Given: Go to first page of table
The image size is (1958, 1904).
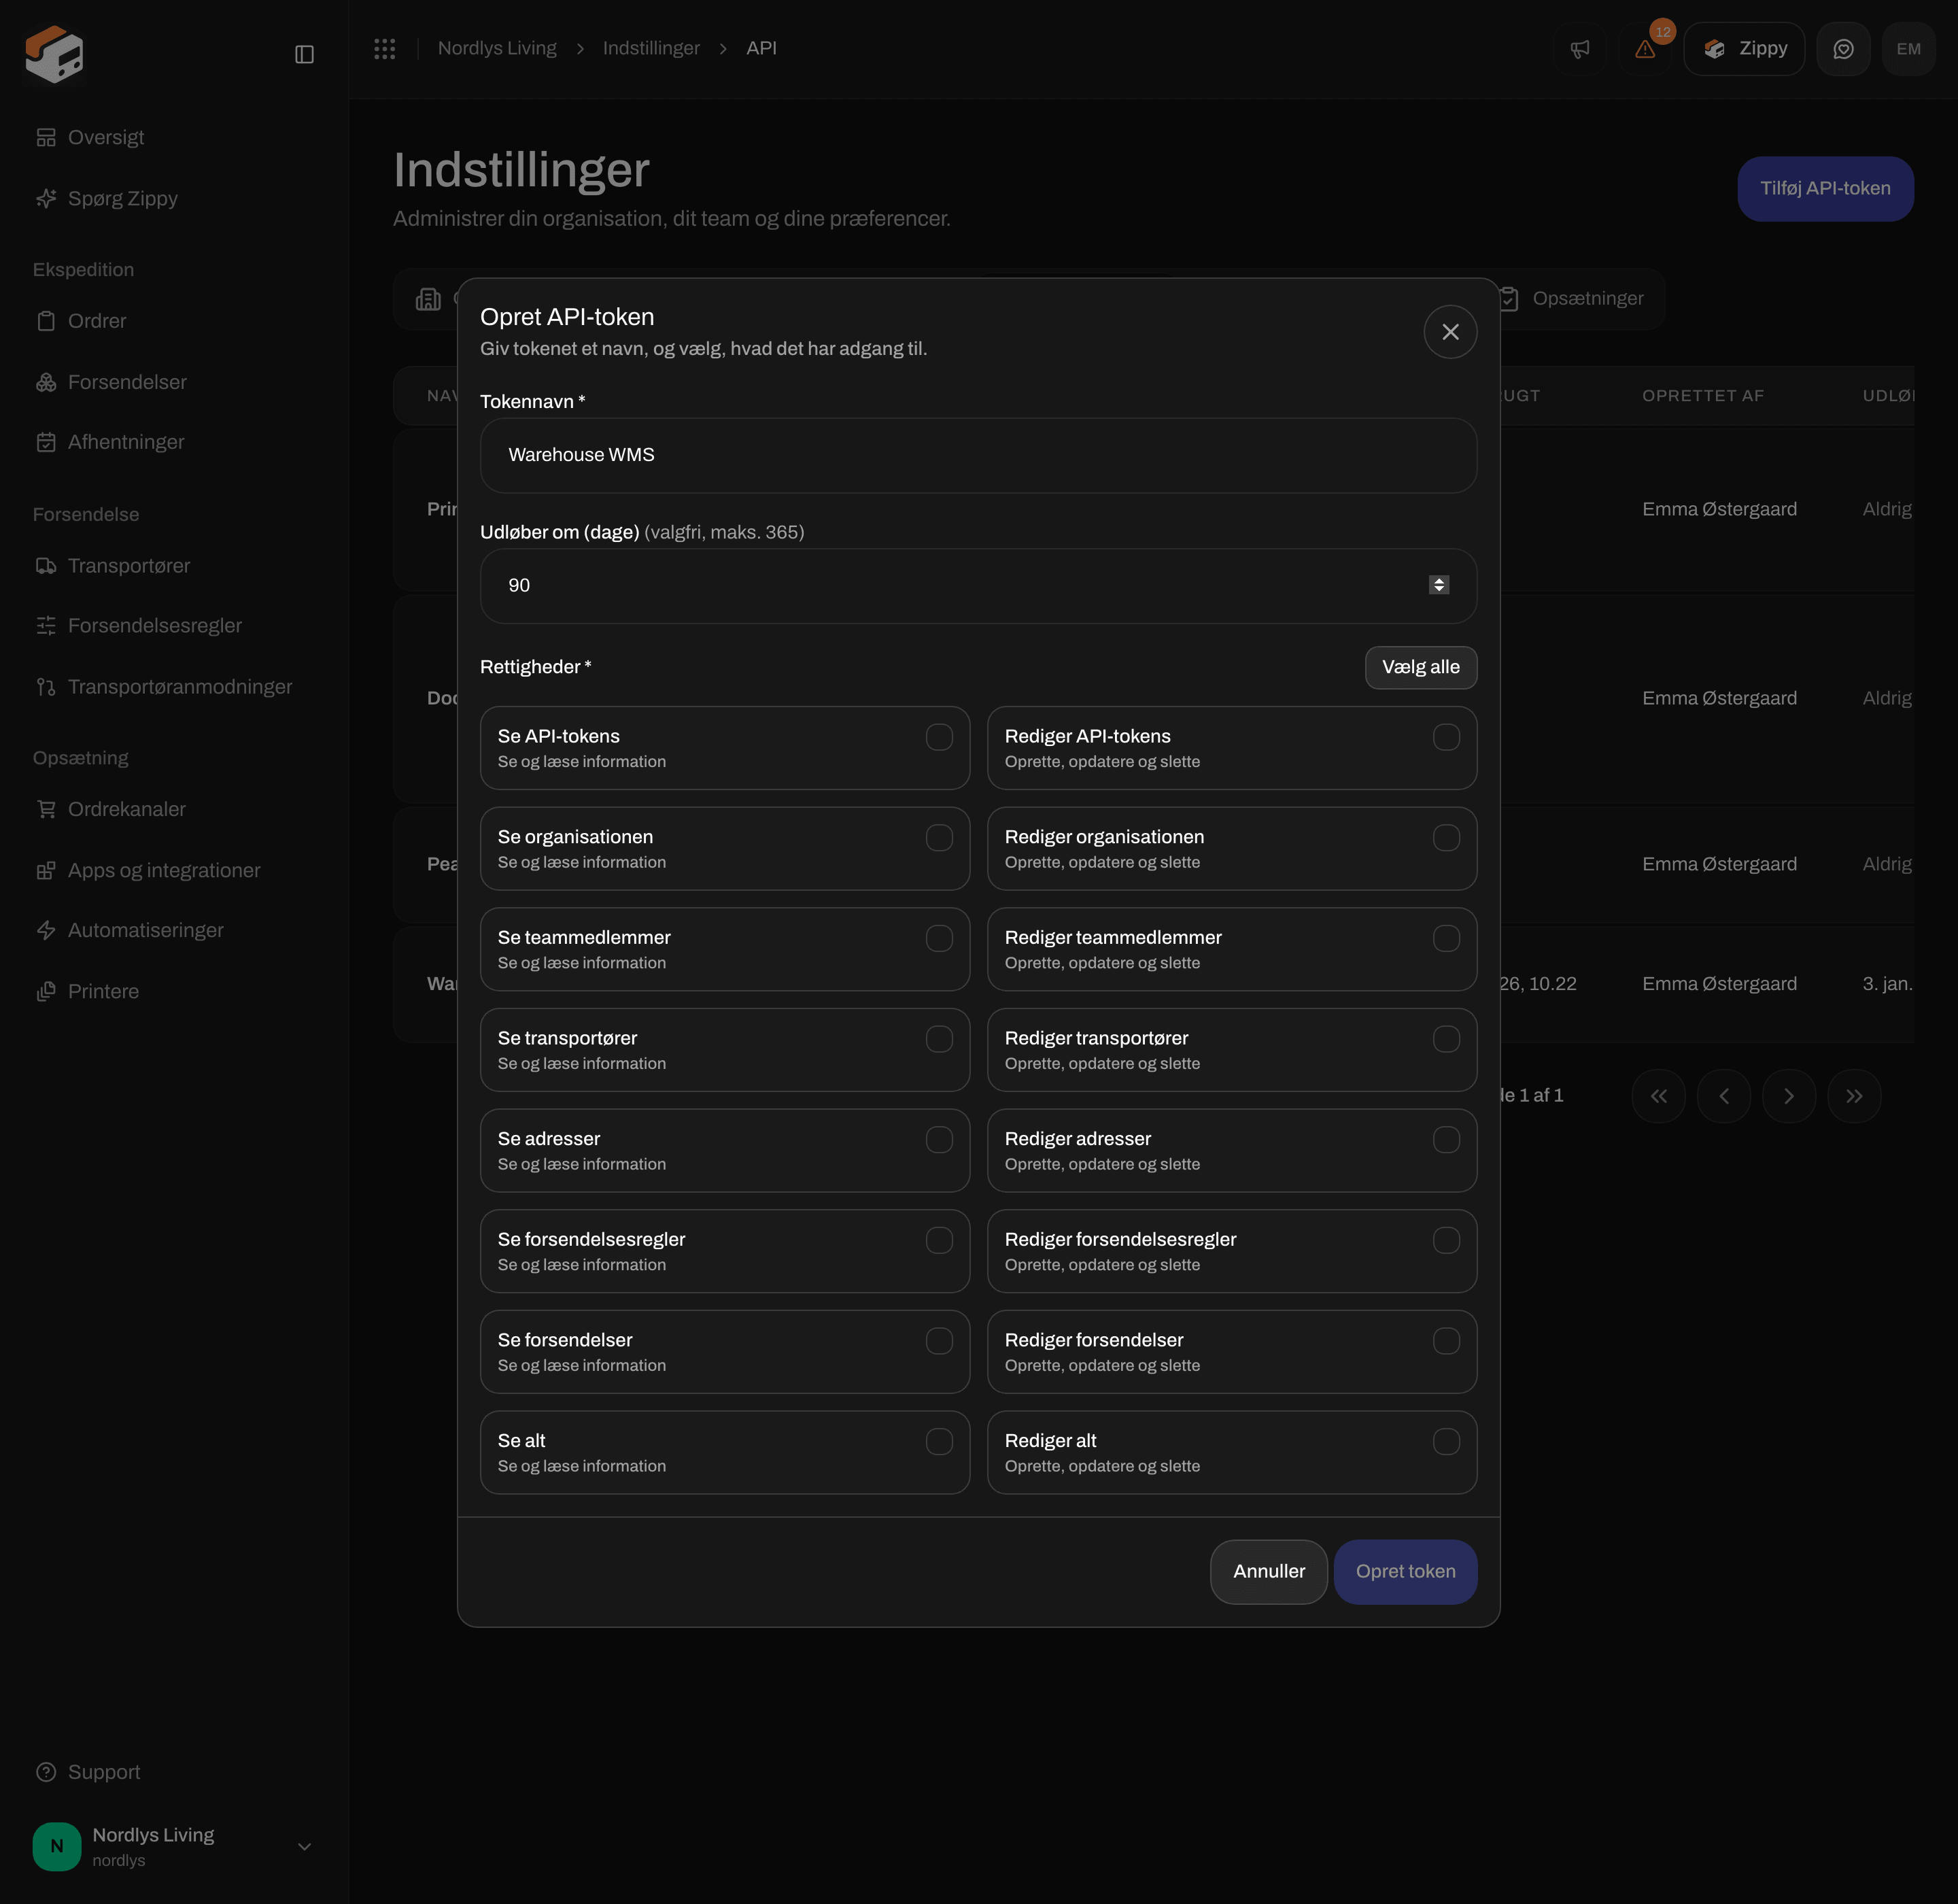Looking at the screenshot, I should pyautogui.click(x=1658, y=1096).
